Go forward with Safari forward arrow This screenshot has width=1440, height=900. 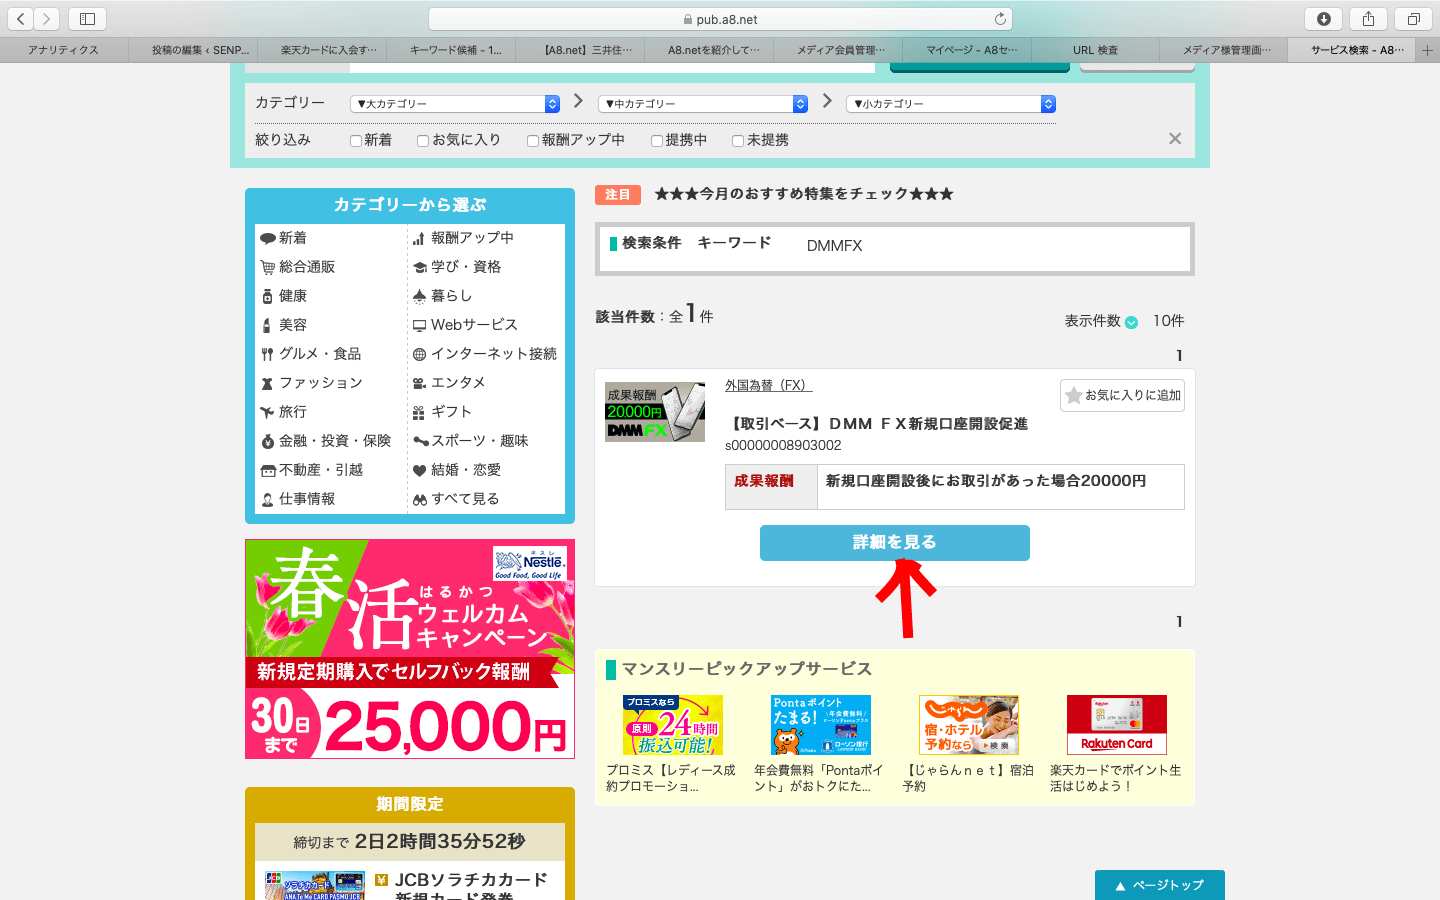(47, 18)
